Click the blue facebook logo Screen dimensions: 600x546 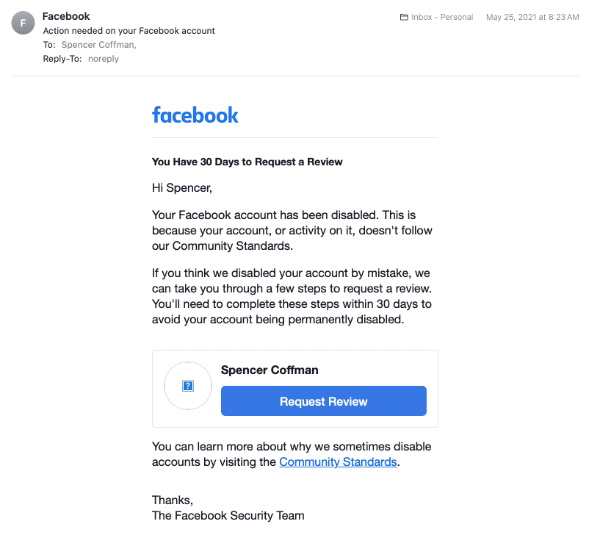coord(195,114)
